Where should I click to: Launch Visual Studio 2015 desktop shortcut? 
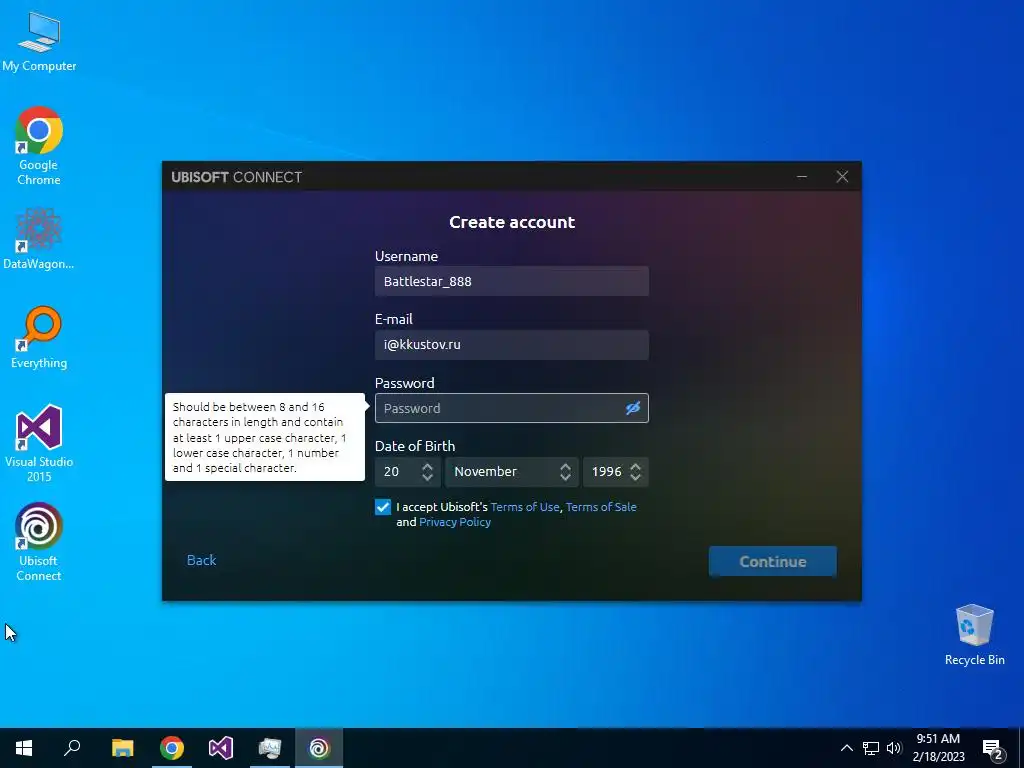point(39,443)
